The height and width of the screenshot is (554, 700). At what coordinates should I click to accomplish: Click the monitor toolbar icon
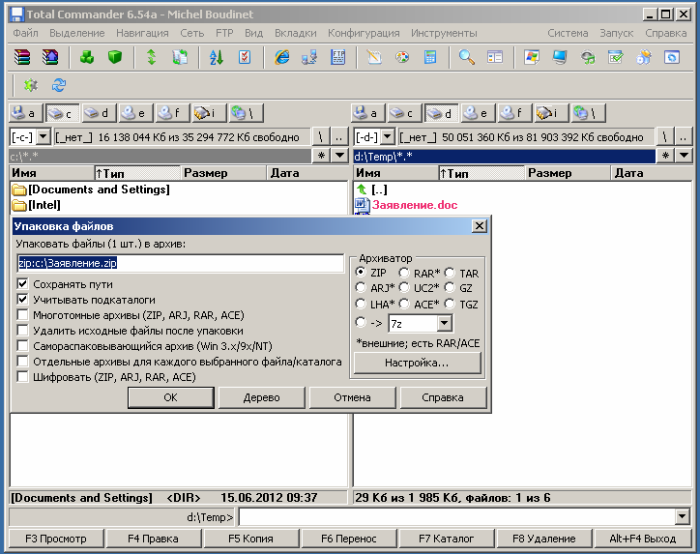[559, 58]
